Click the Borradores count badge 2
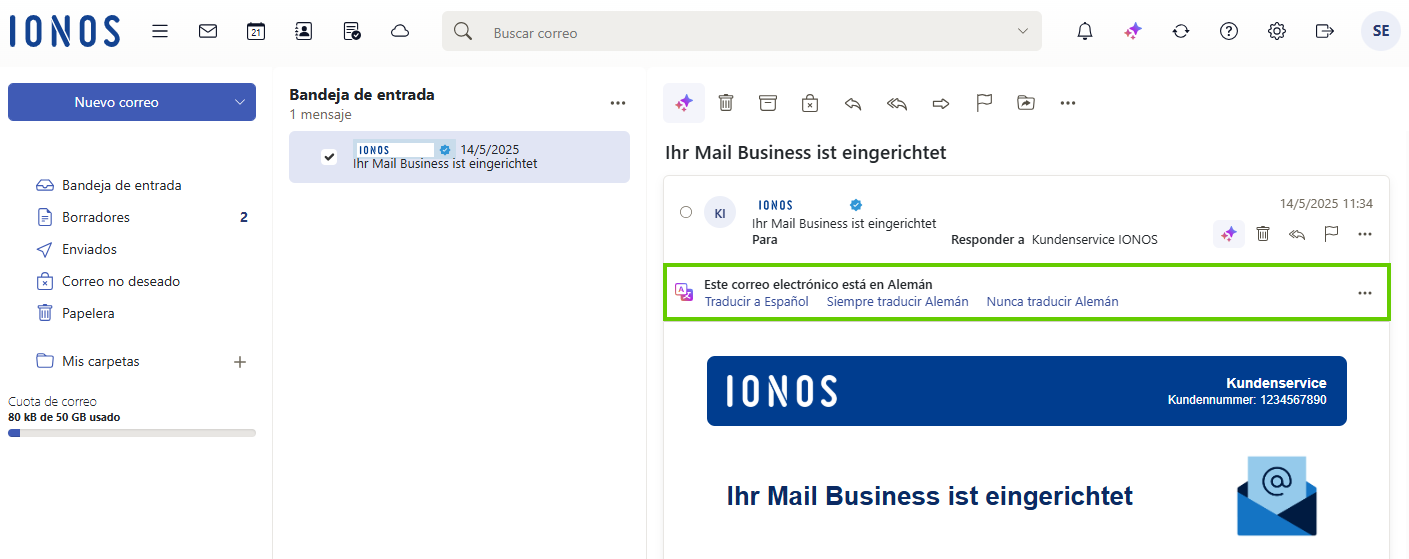Image resolution: width=1409 pixels, height=559 pixels. [x=244, y=217]
